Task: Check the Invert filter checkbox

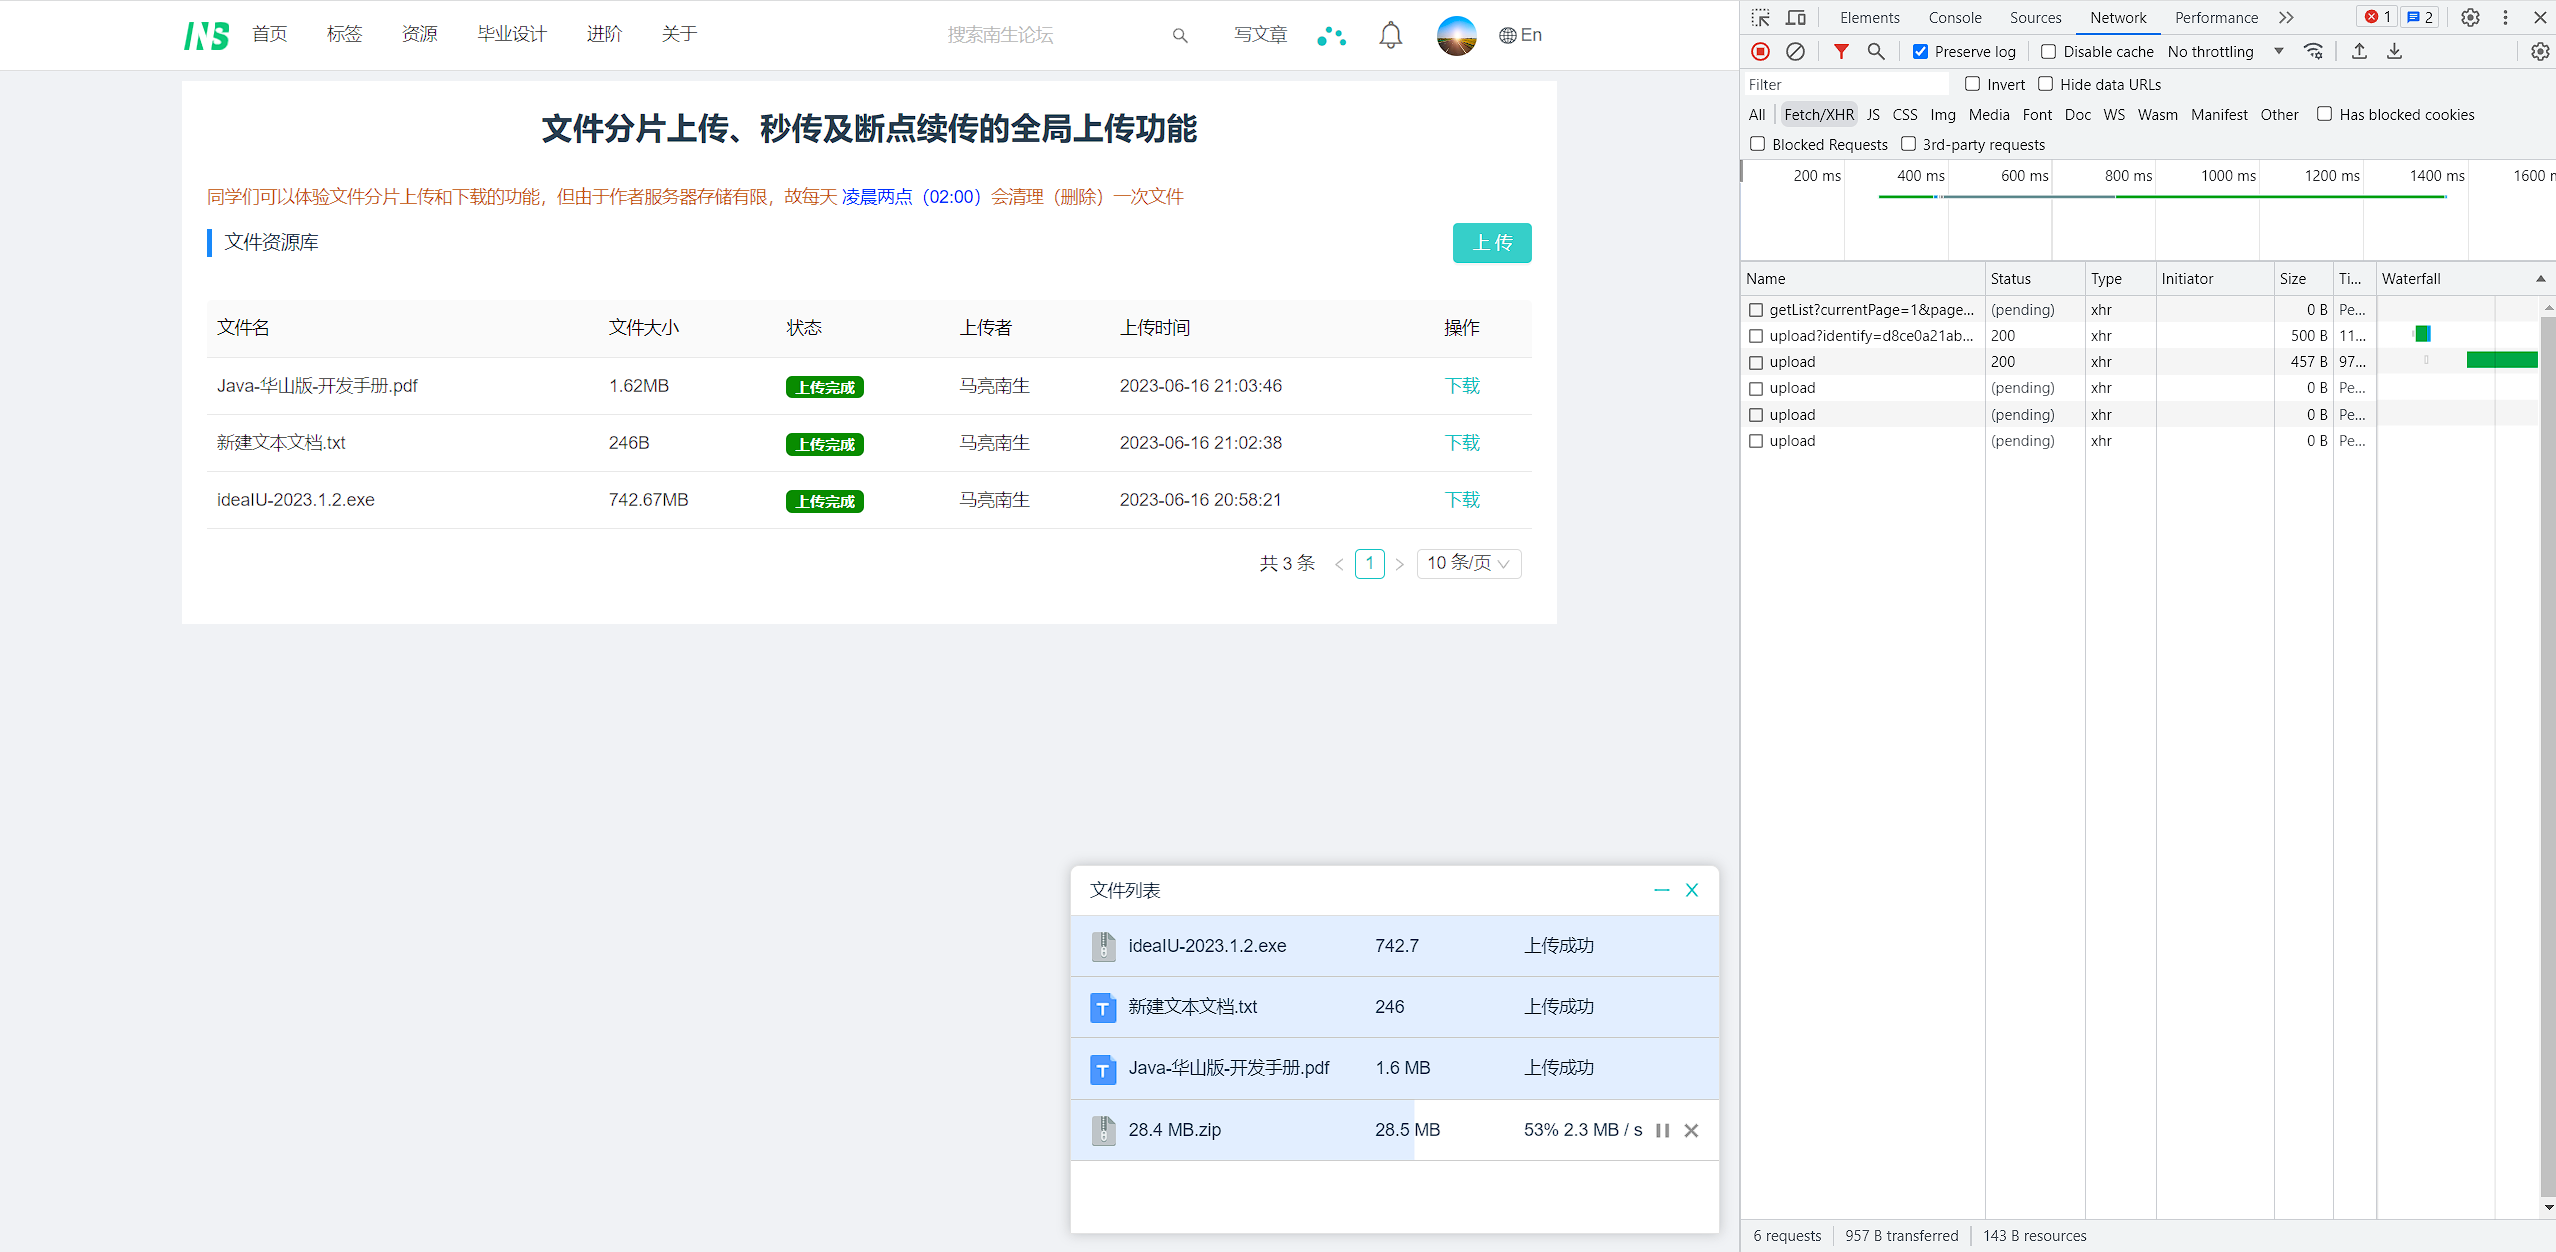Action: pos(1972,84)
